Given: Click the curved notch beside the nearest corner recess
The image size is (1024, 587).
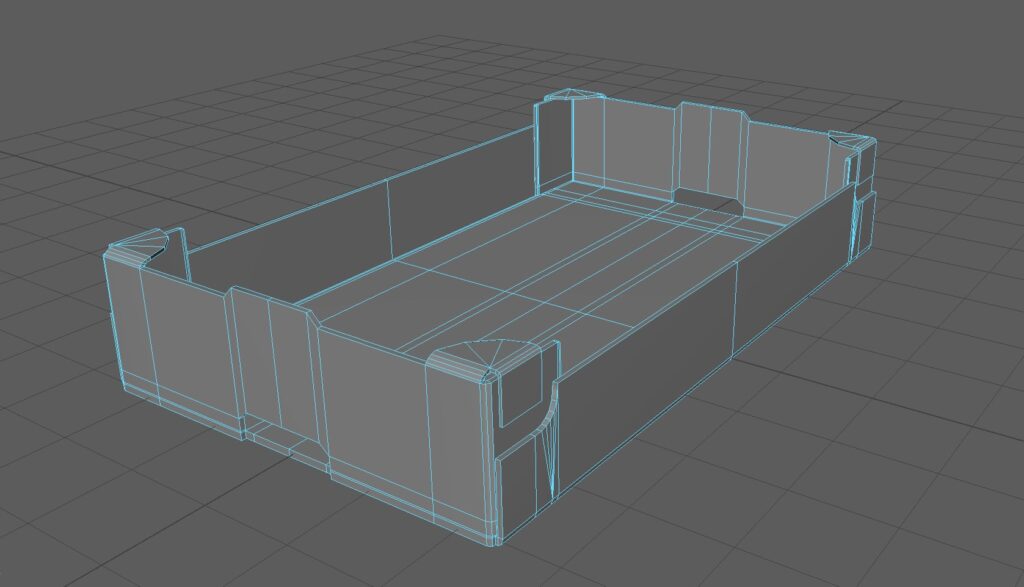Looking at the screenshot, I should [545, 408].
